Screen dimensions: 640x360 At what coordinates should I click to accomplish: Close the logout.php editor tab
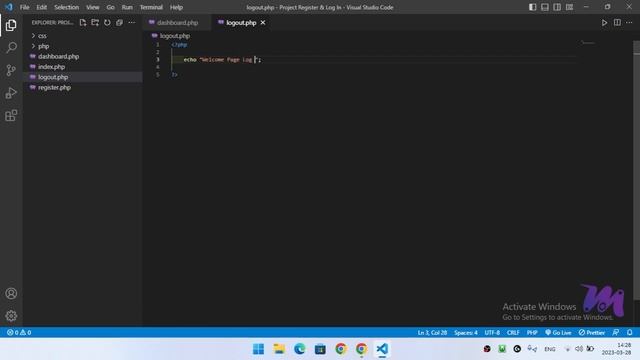click(x=263, y=23)
